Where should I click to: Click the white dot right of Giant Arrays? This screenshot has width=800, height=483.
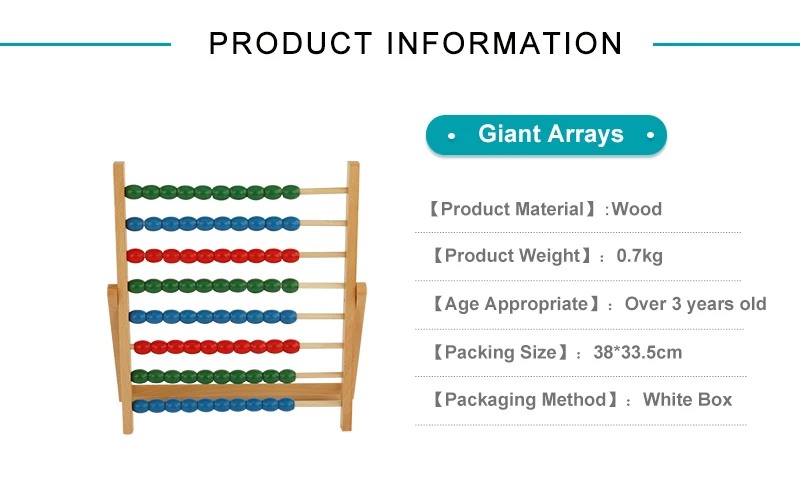pos(650,135)
